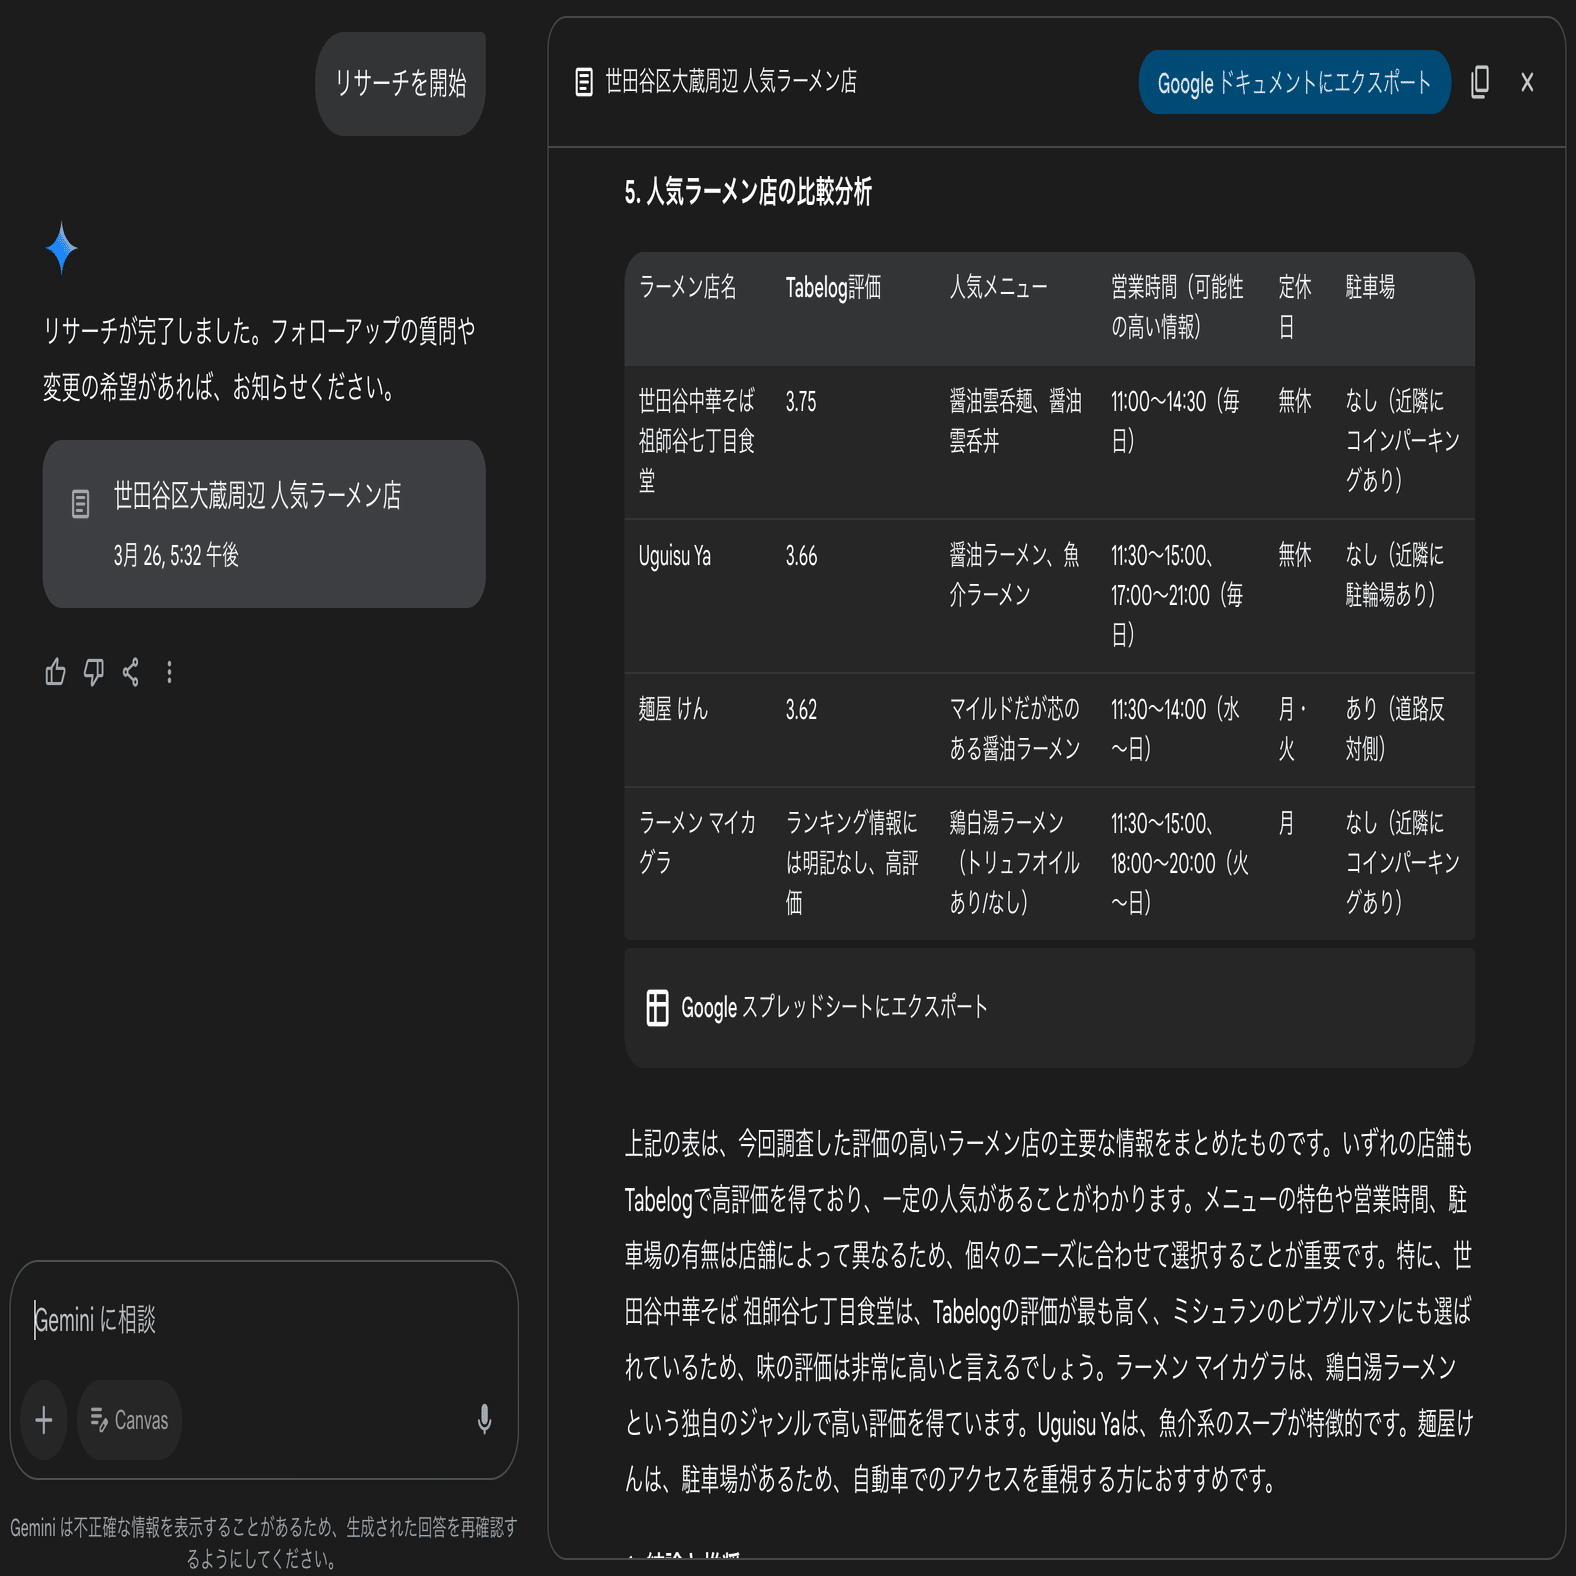Click the Tabelog評価 column header

[833, 288]
